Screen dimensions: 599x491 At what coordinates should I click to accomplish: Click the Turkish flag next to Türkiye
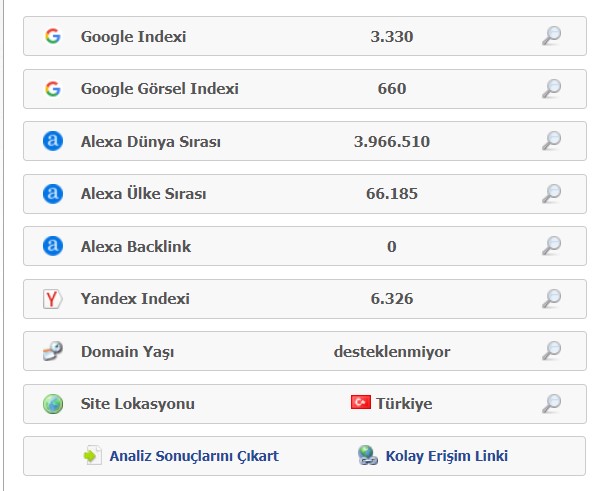tap(361, 402)
